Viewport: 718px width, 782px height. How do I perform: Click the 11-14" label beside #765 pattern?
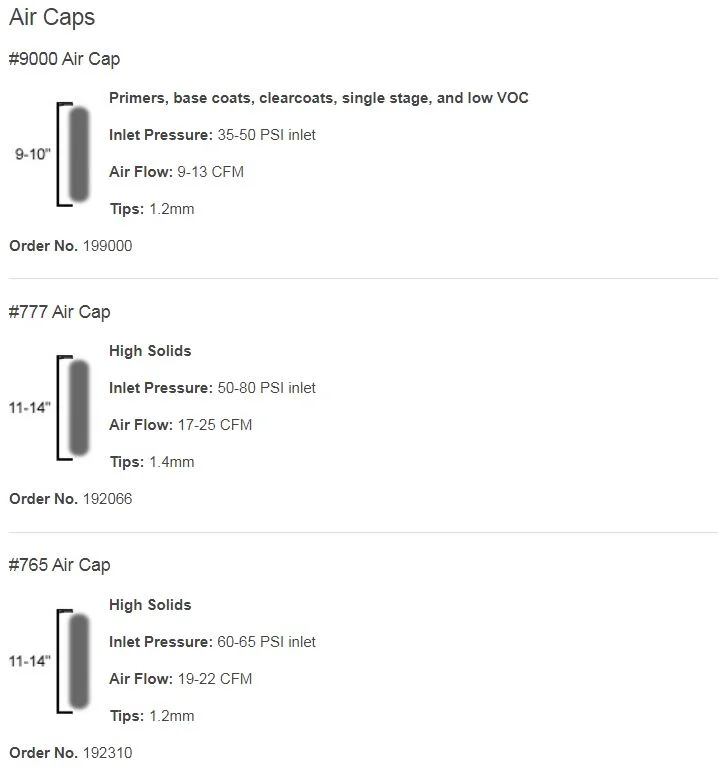point(30,661)
